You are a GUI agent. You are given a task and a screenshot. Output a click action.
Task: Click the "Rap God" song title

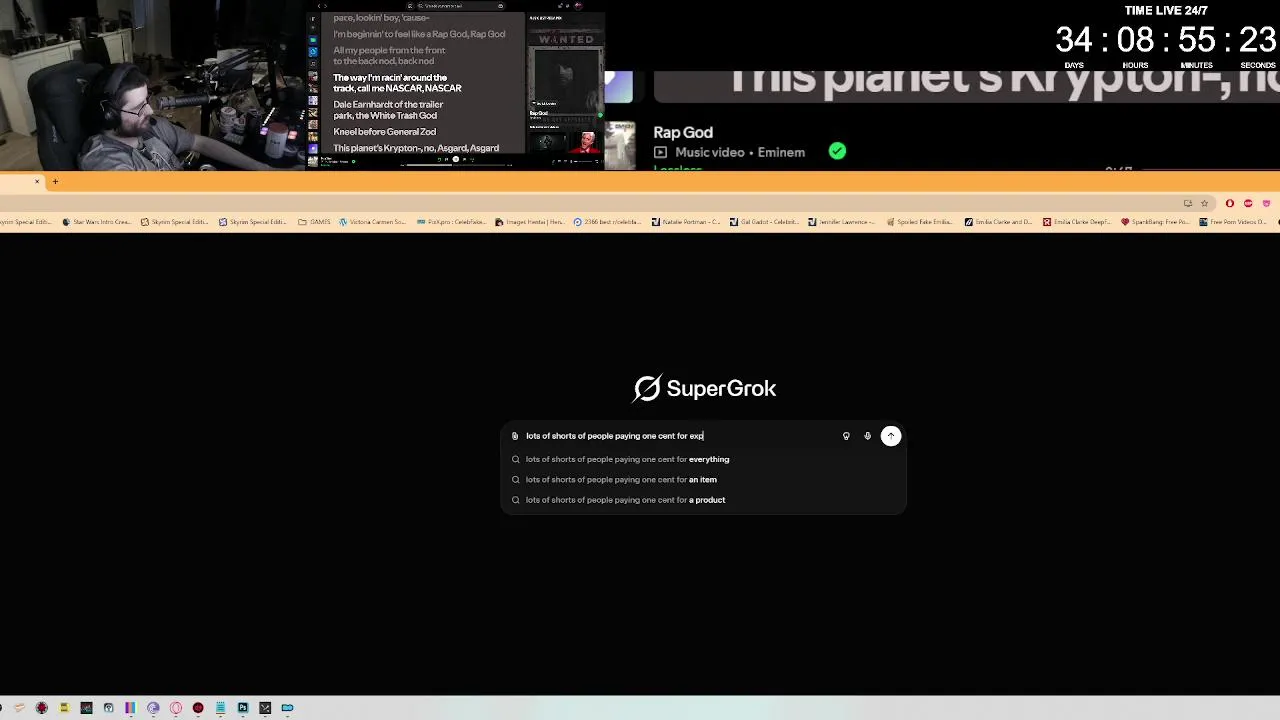pyautogui.click(x=683, y=132)
